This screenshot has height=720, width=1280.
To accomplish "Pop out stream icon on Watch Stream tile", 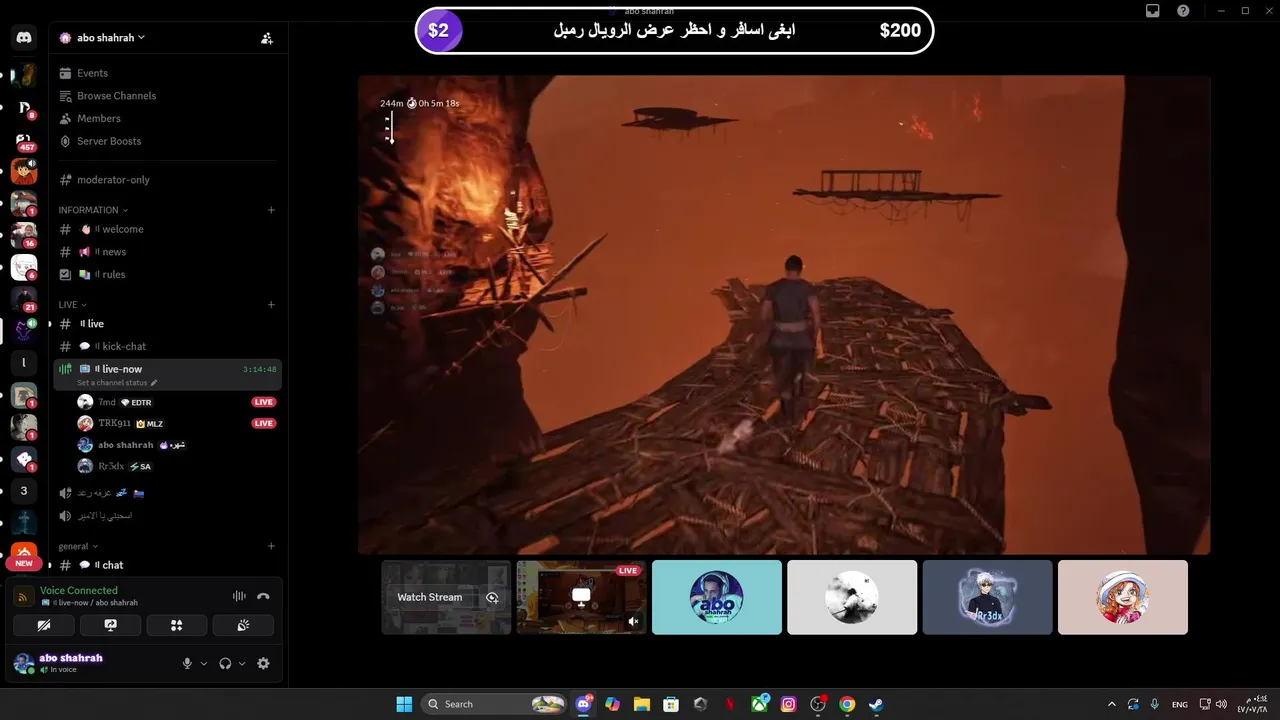I will [x=492, y=597].
